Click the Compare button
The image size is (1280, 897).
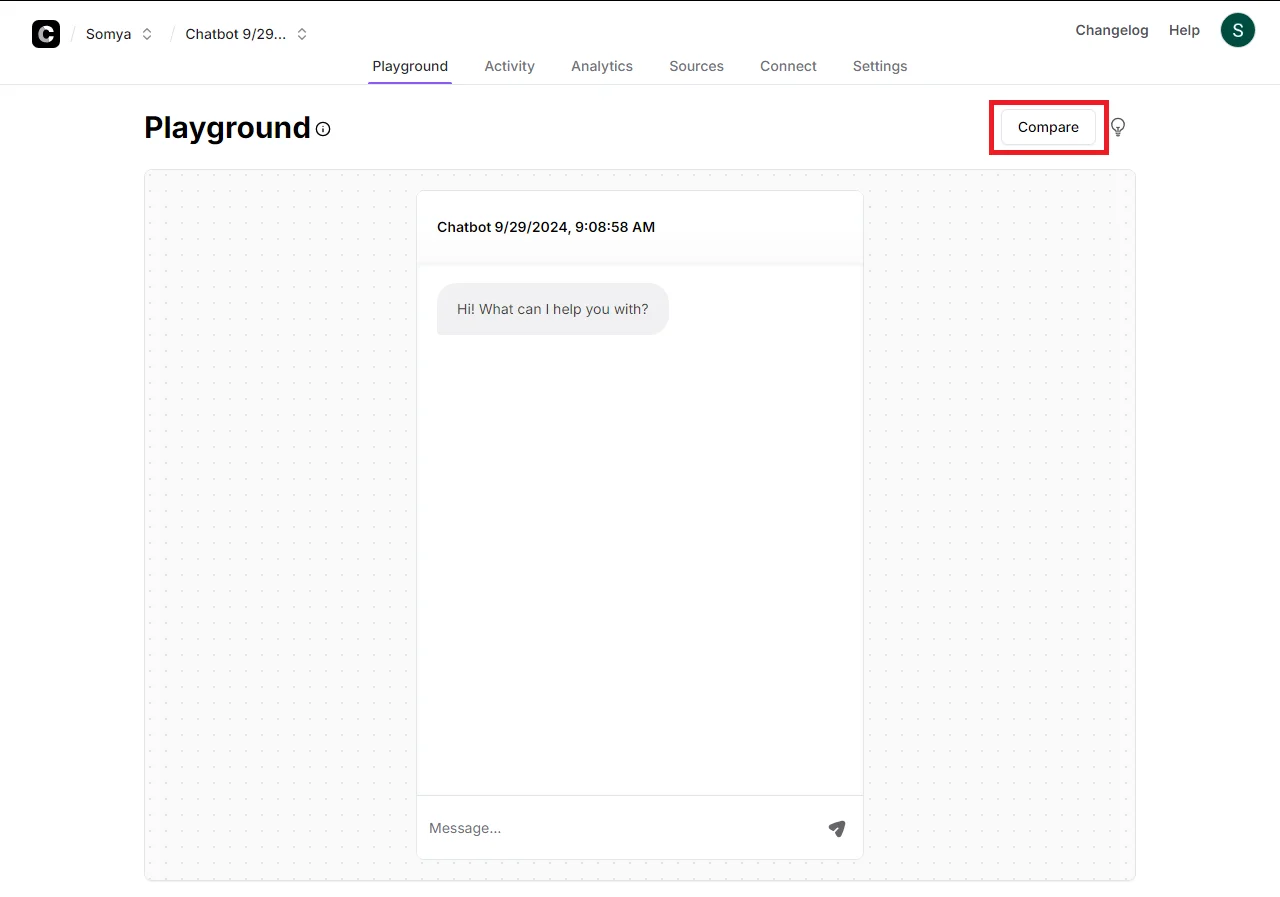tap(1048, 127)
